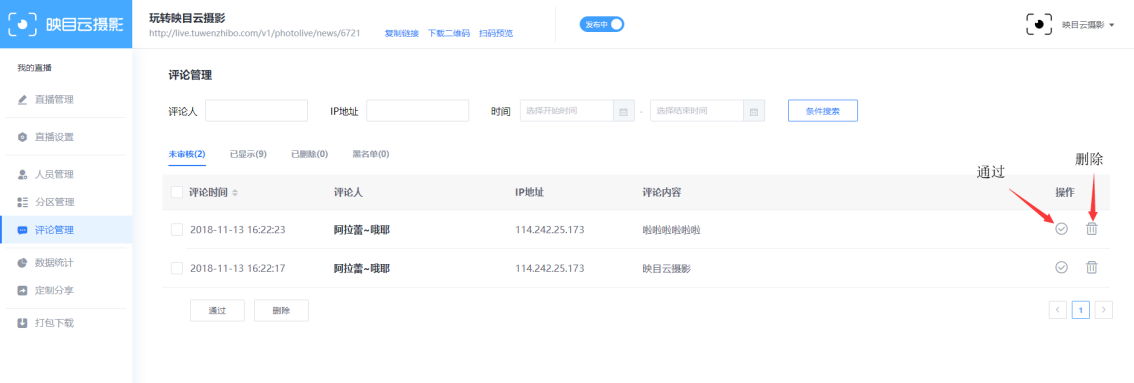The image size is (1134, 383).
Task: Switch to 黑名单(0) tab
Action: click(x=371, y=154)
